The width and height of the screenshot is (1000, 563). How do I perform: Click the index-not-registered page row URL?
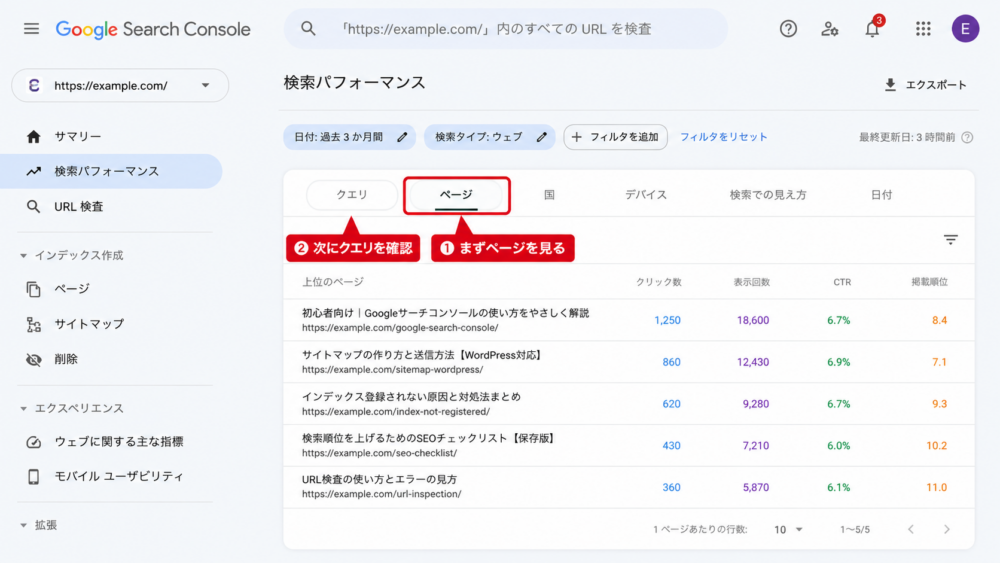(x=395, y=412)
